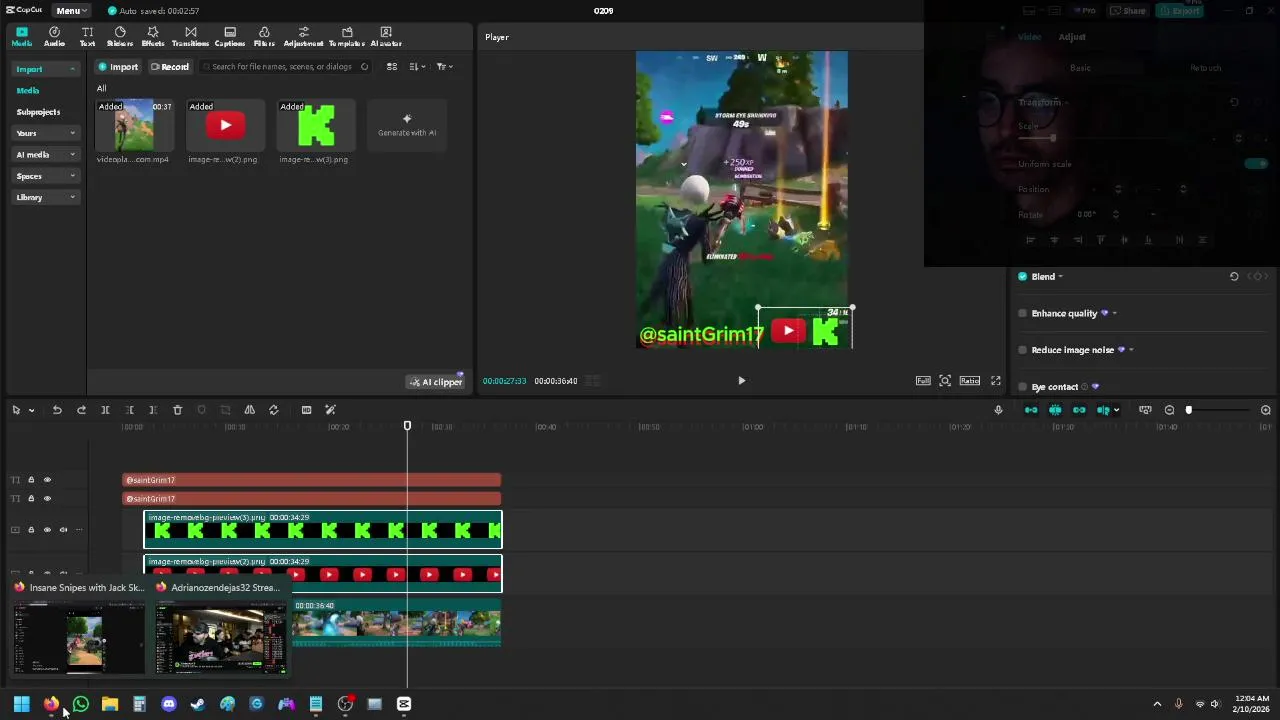Open the Stickers panel
Image resolution: width=1280 pixels, height=720 pixels.
point(119,37)
